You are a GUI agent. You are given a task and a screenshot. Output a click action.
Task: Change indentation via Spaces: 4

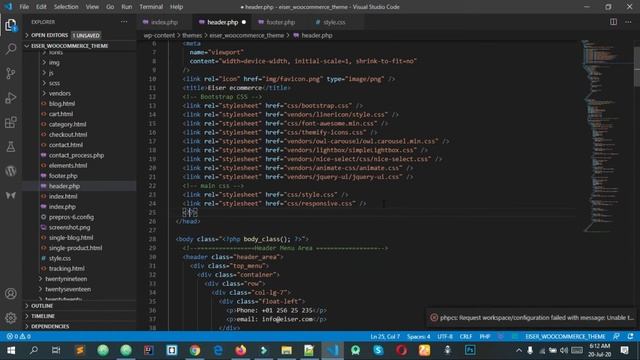418,336
